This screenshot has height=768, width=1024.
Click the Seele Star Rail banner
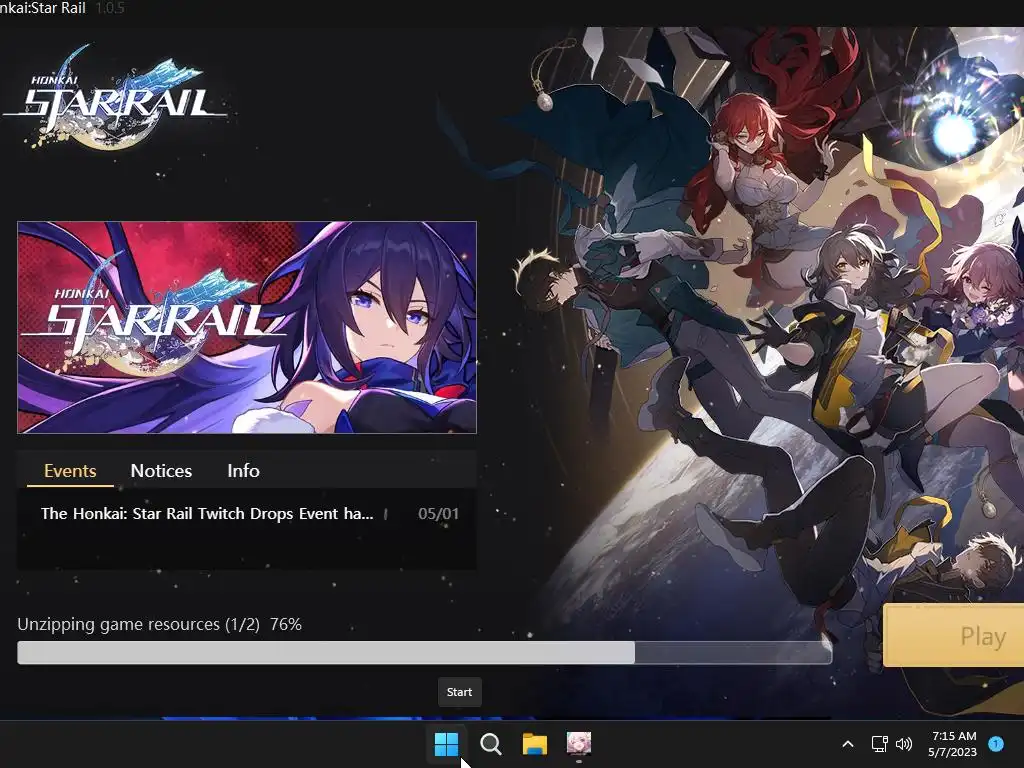(x=247, y=327)
